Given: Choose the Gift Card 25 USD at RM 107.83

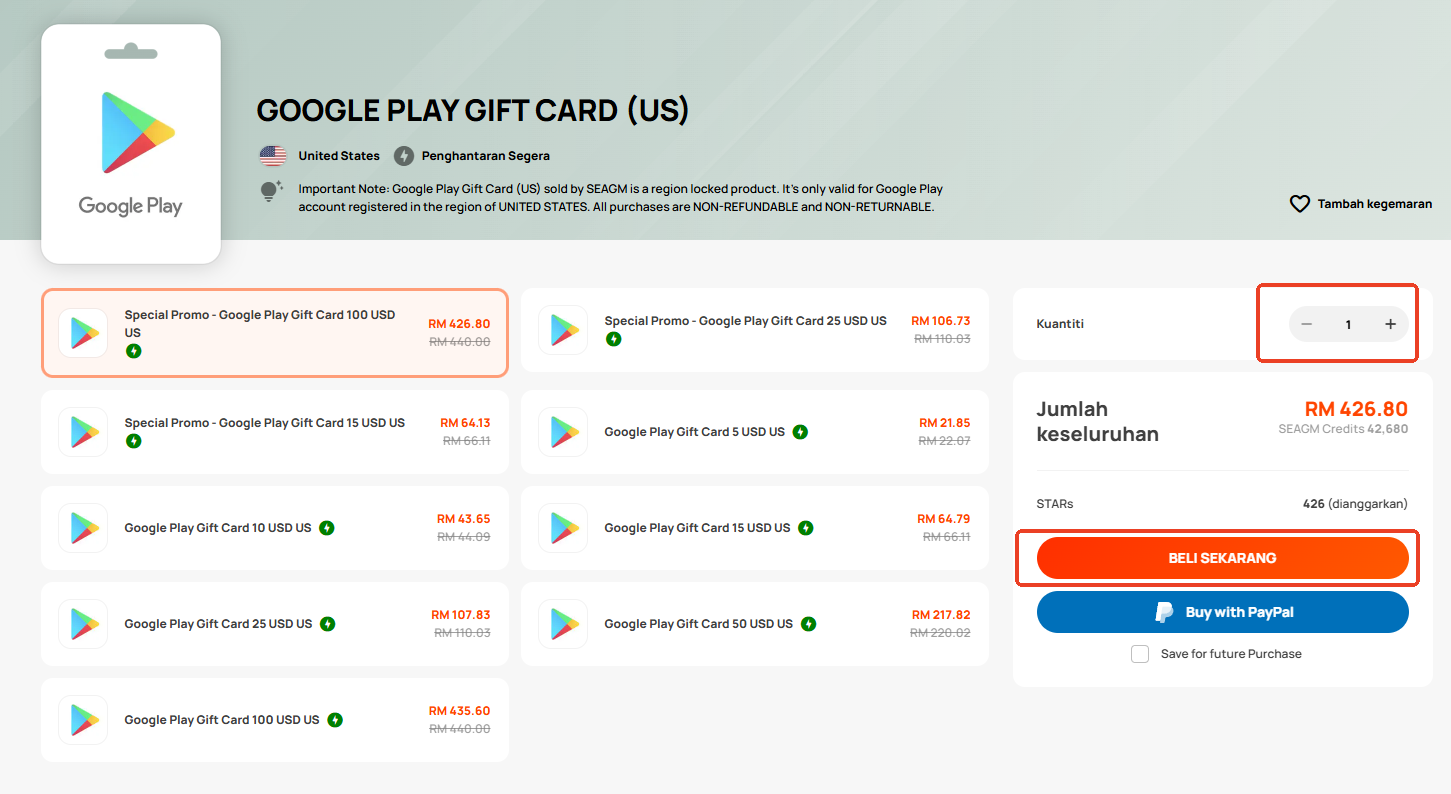Looking at the screenshot, I should 275,624.
